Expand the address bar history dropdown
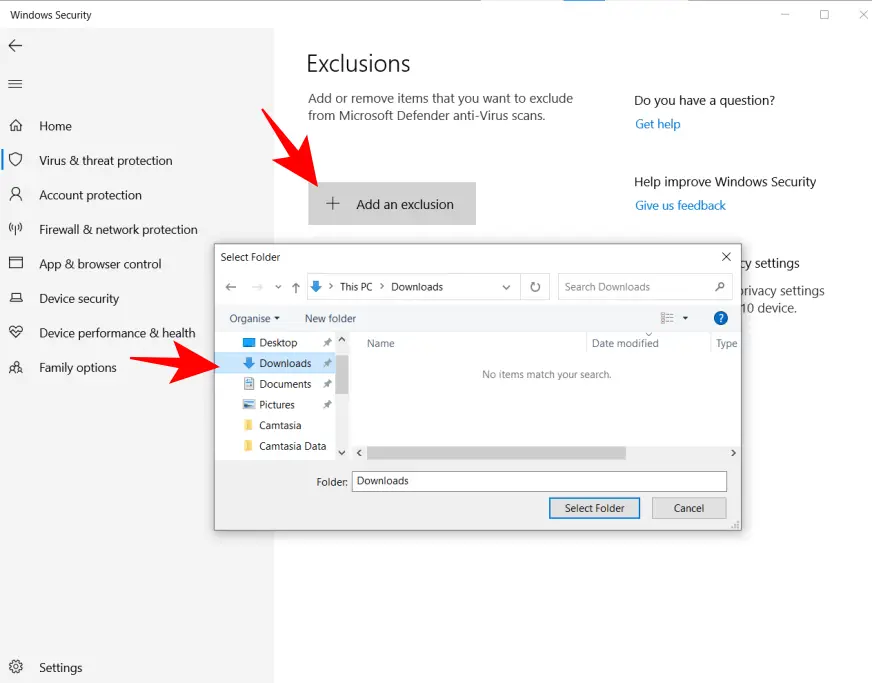Viewport: 872px width, 683px height. tap(506, 287)
